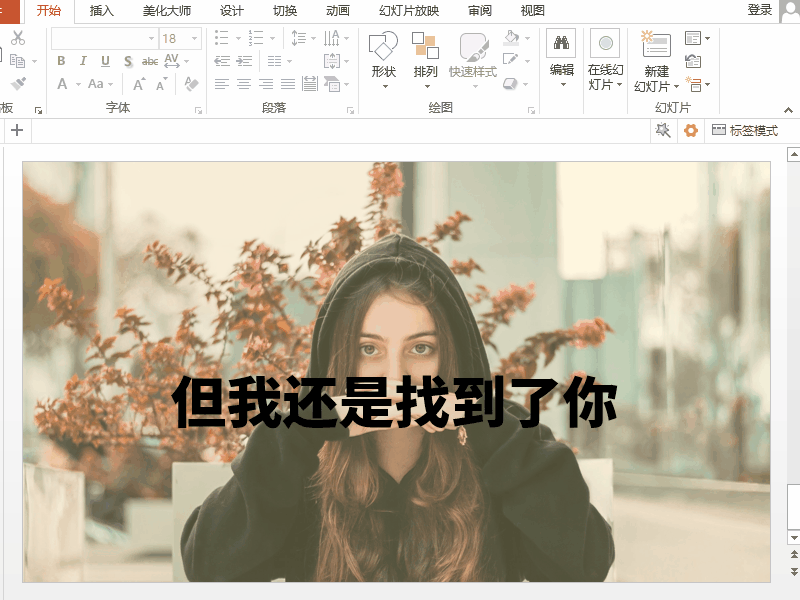The height and width of the screenshot is (600, 800).
Task: Select the Cut scissors icon
Action: pyautogui.click(x=18, y=38)
